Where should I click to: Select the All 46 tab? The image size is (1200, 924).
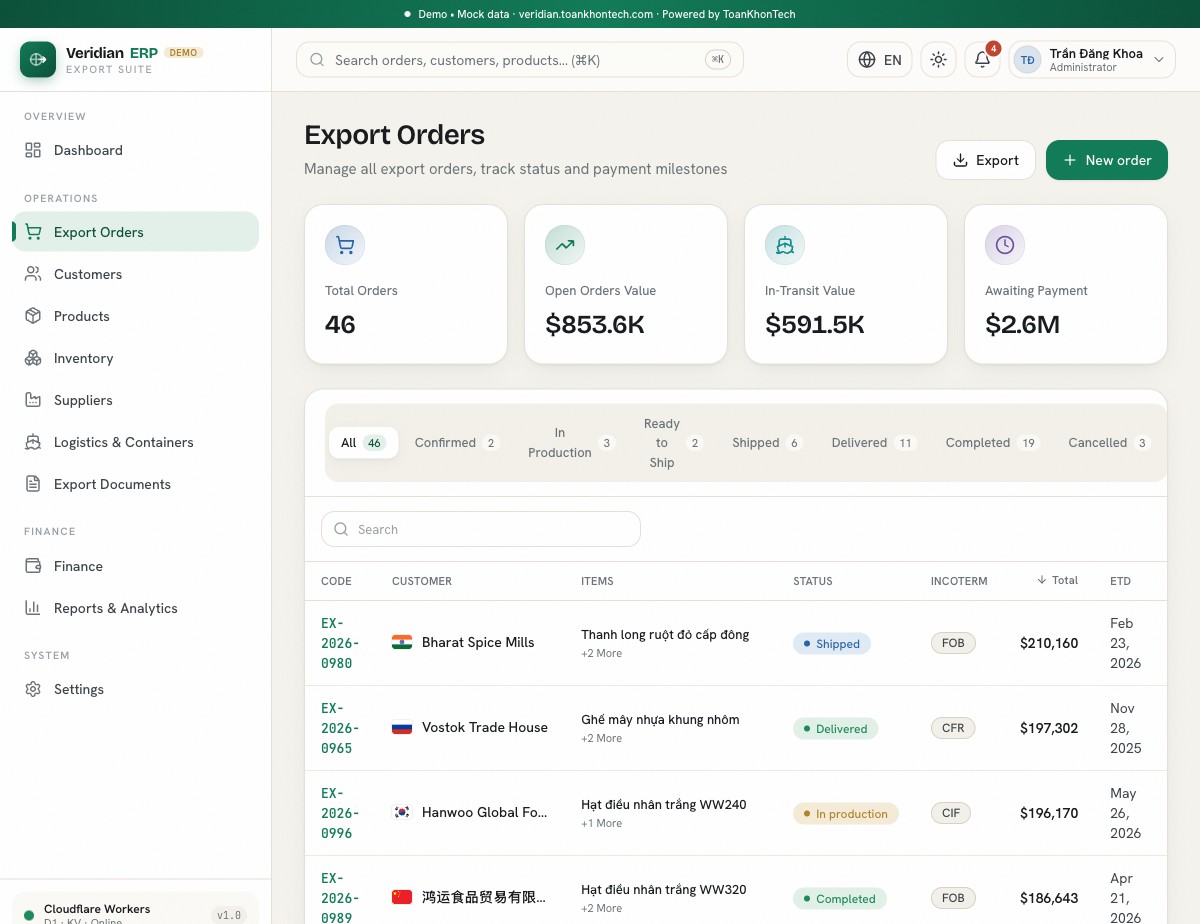pyautogui.click(x=363, y=443)
